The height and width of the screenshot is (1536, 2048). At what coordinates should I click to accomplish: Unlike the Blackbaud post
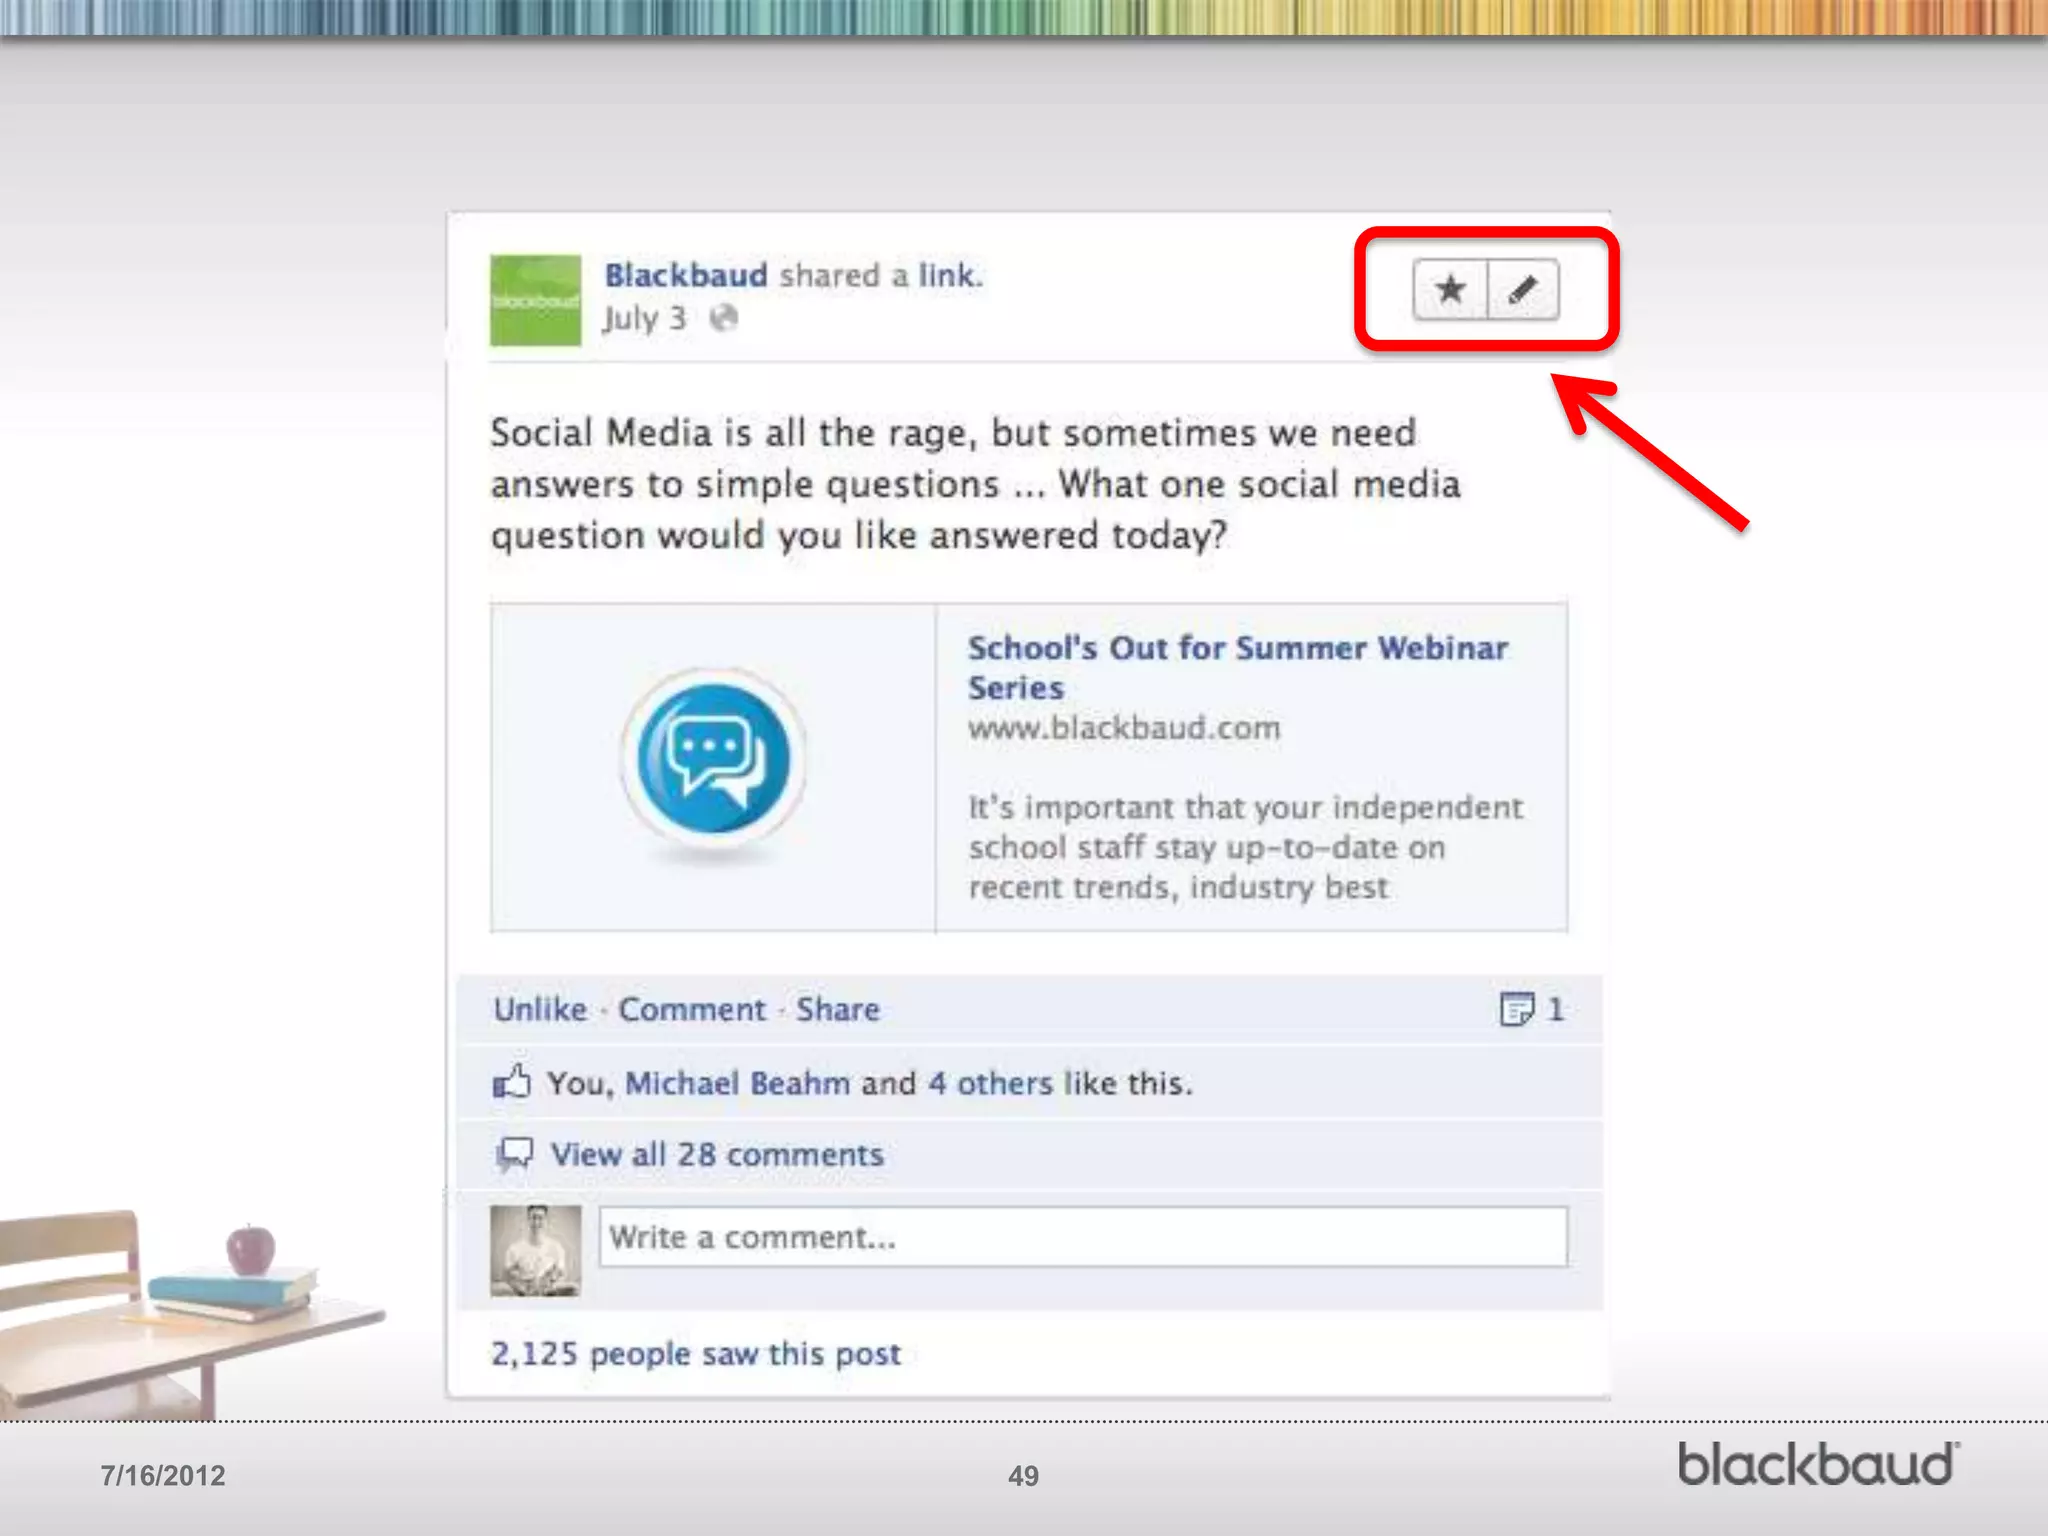[540, 1009]
